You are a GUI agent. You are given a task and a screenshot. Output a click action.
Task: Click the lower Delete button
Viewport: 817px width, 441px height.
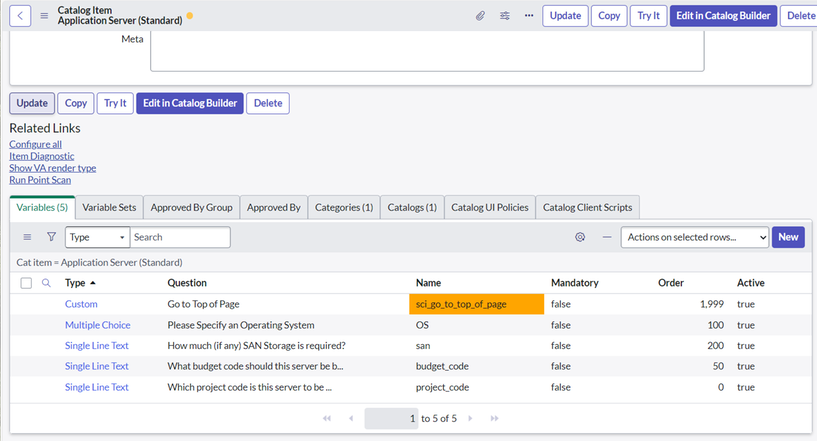[x=268, y=103]
